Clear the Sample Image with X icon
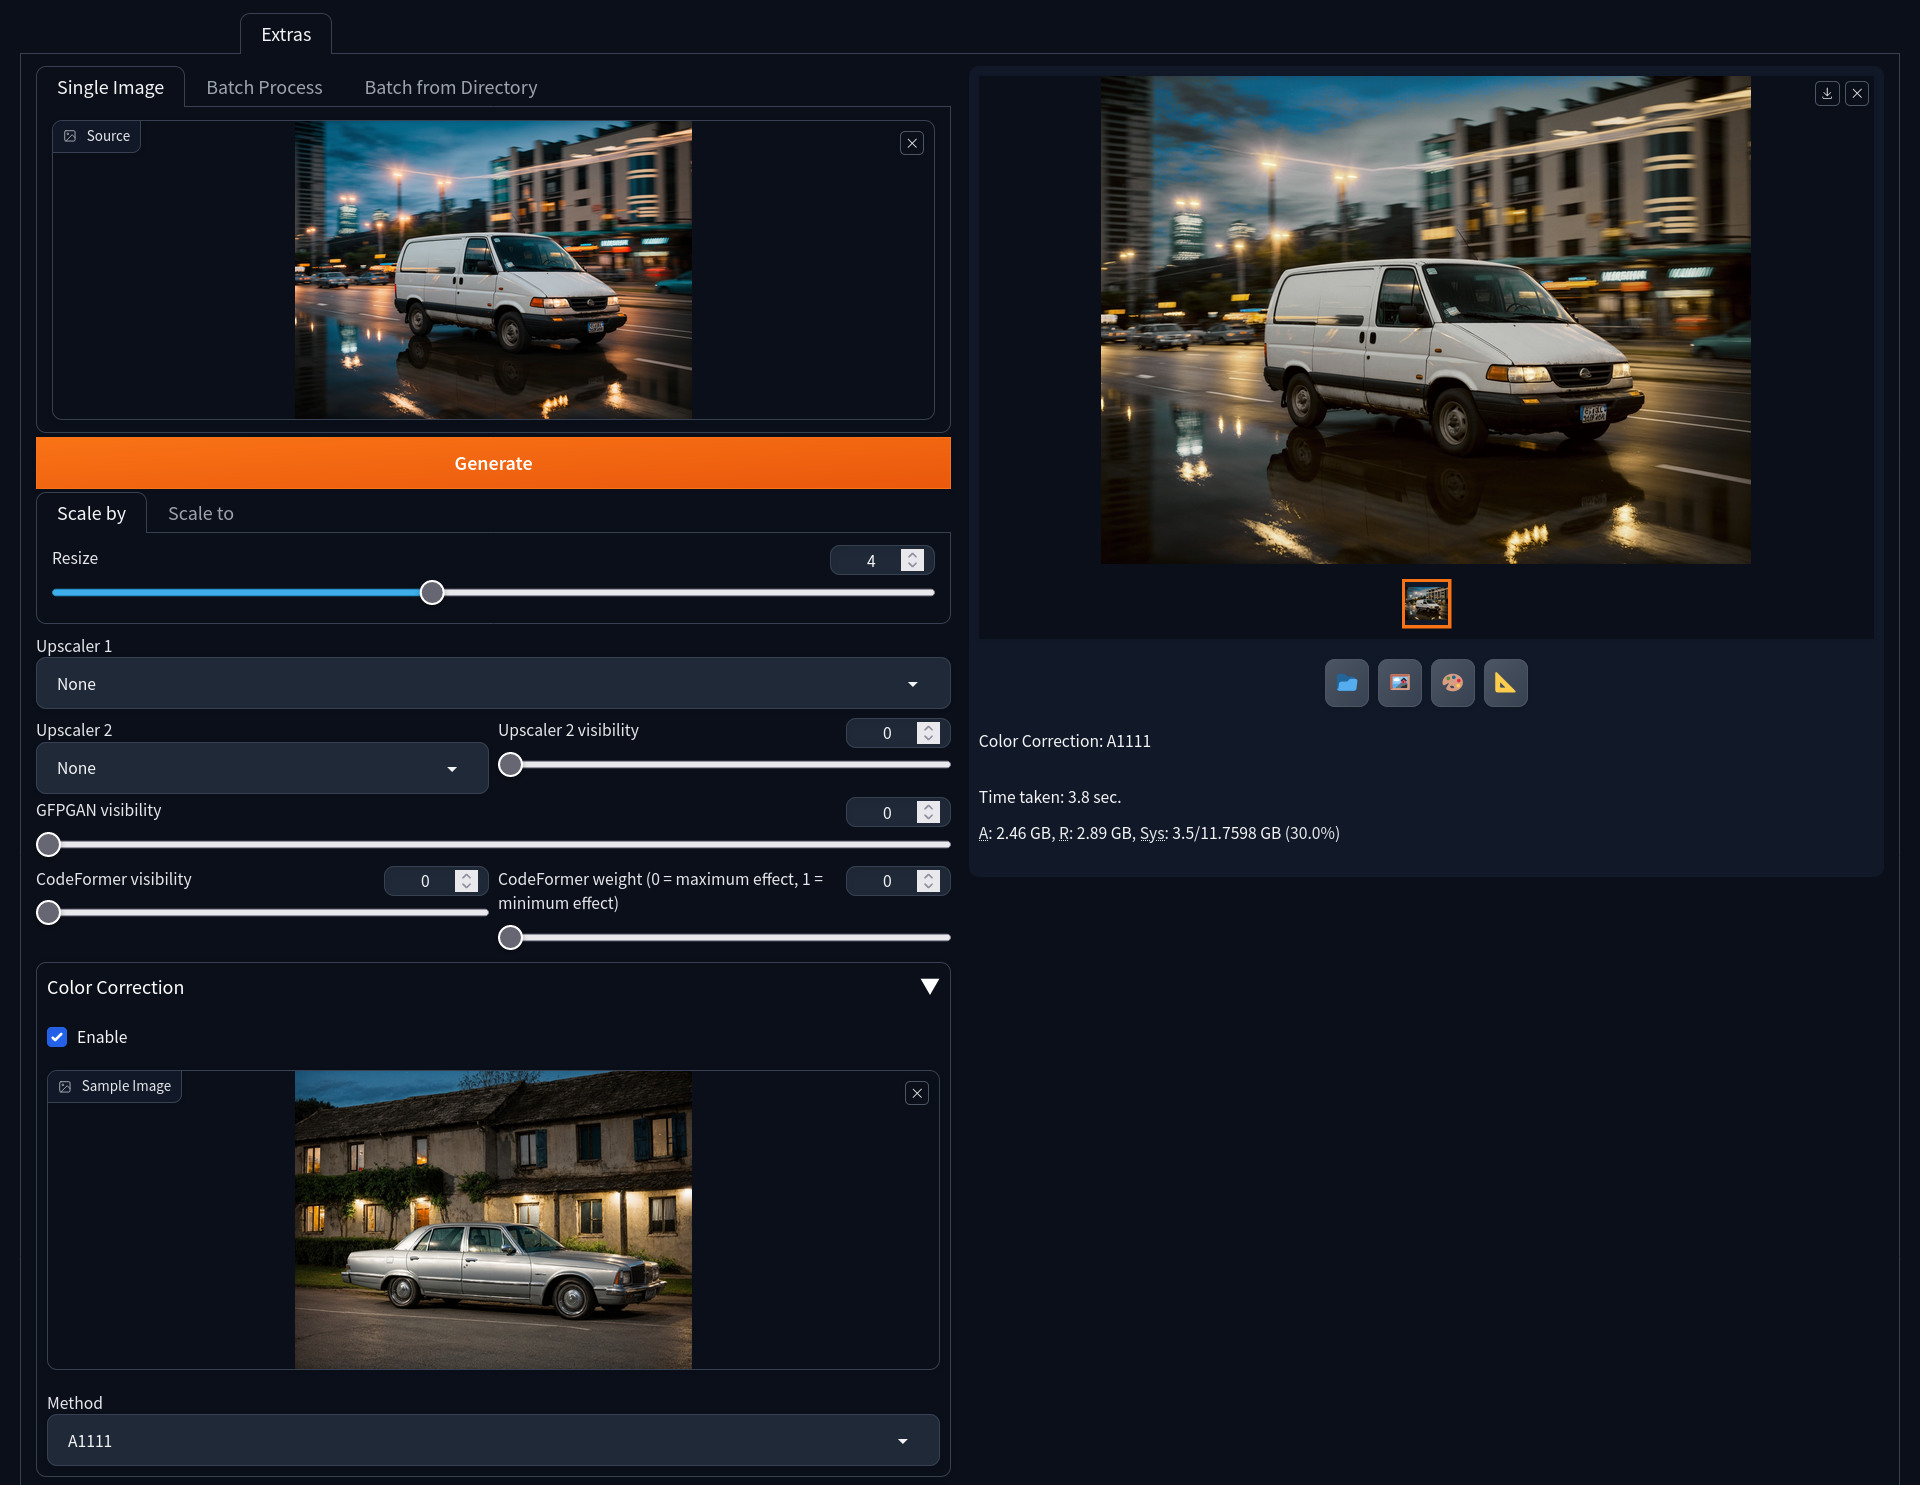The height and width of the screenshot is (1485, 1920). click(x=917, y=1093)
